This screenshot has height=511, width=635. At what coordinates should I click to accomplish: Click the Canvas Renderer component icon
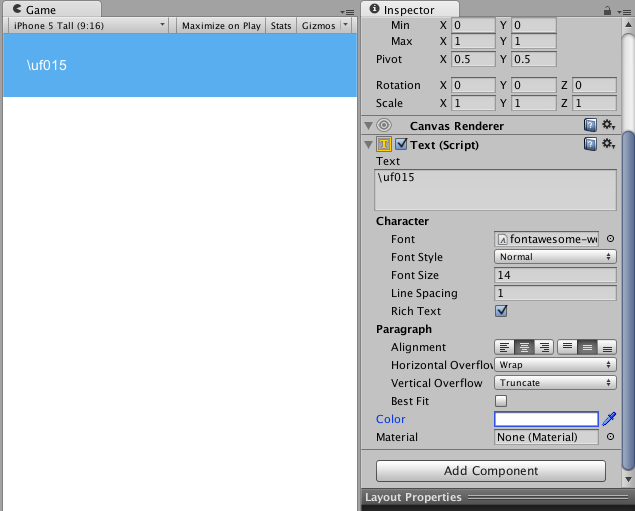(384, 126)
